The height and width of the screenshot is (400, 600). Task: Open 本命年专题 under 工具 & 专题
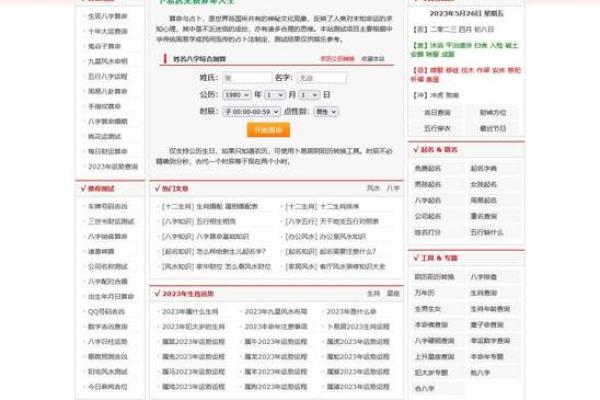[487, 356]
